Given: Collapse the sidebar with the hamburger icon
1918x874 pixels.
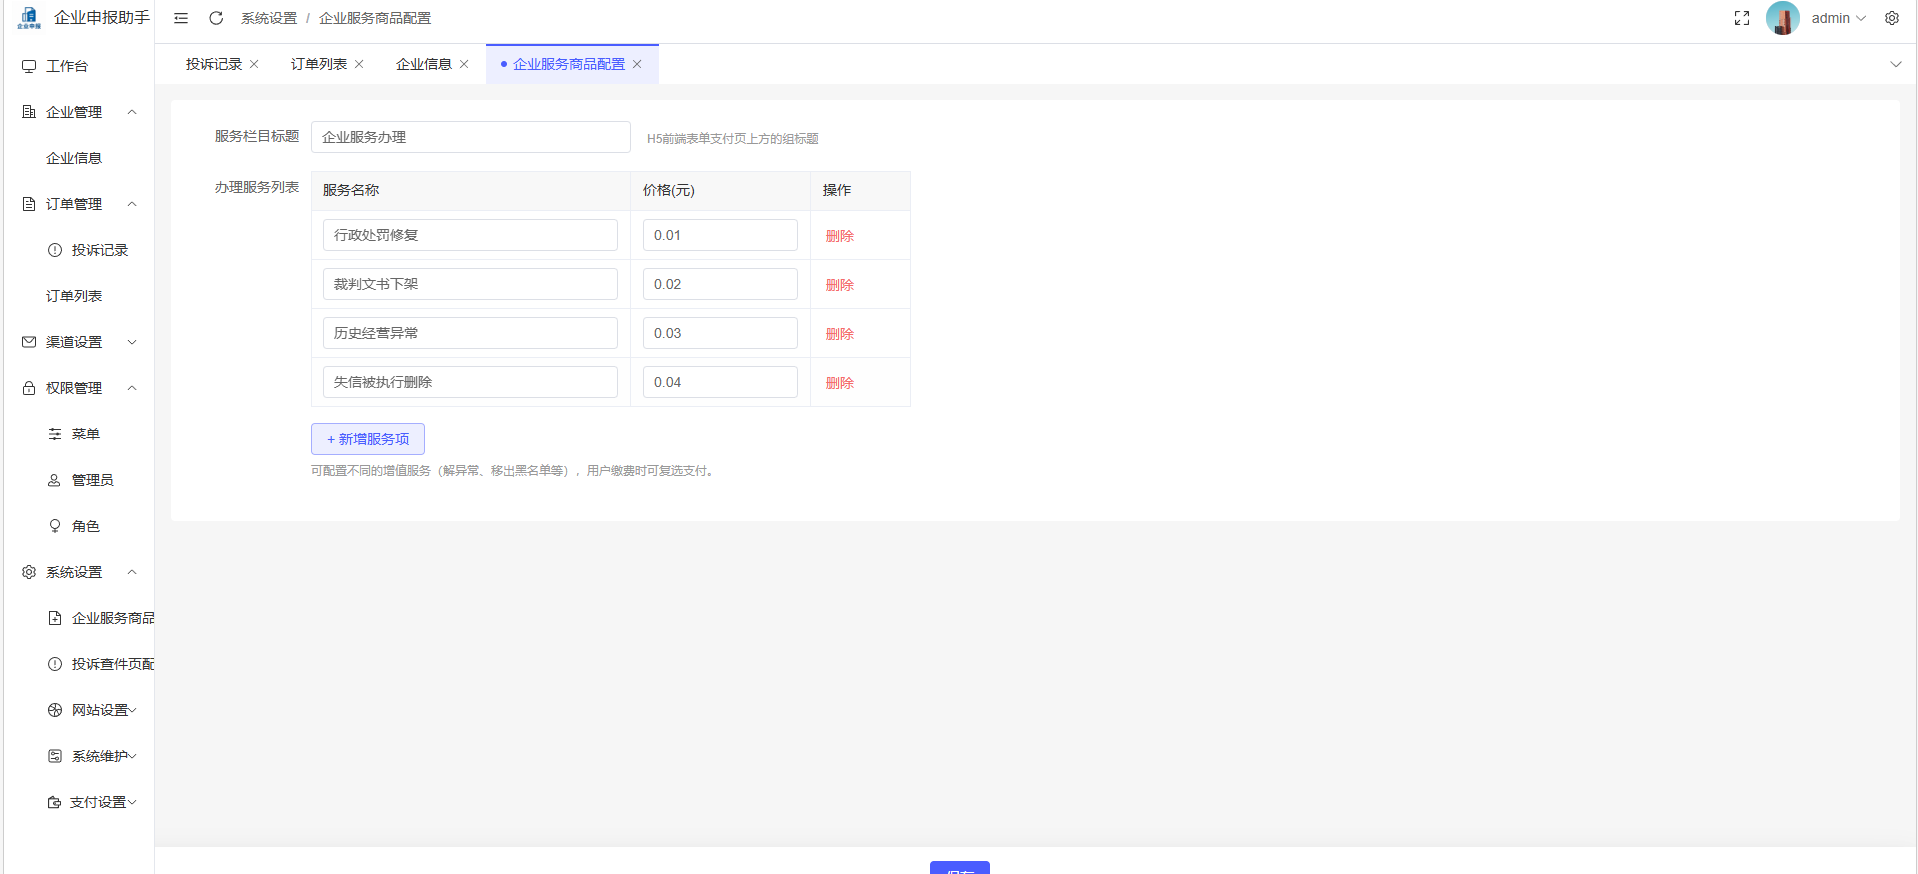Looking at the screenshot, I should 181,18.
